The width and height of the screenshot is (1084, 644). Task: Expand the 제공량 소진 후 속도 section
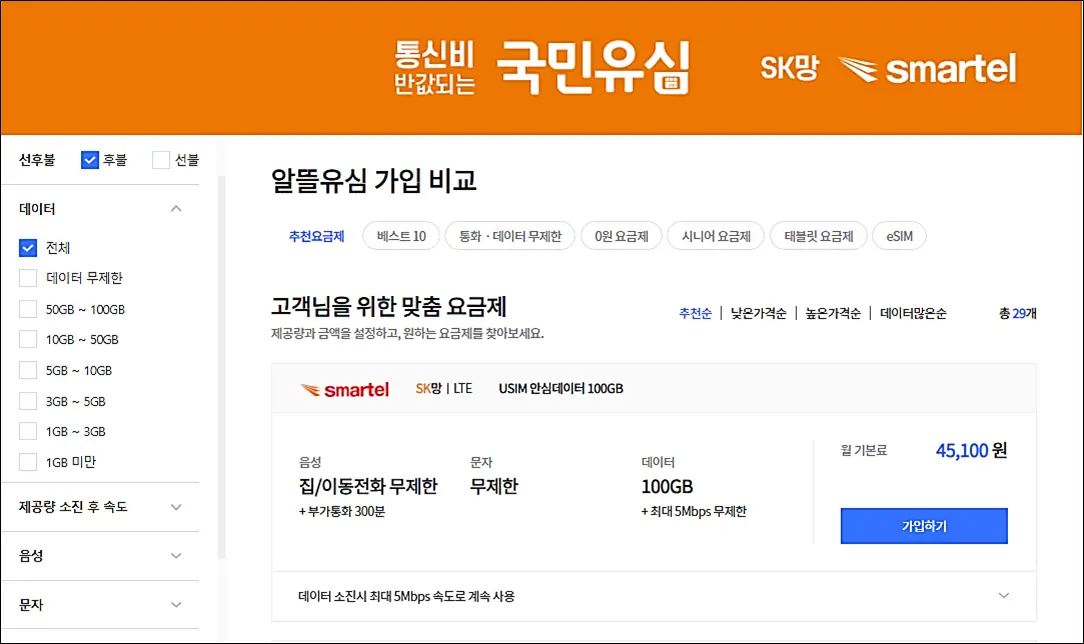[x=176, y=507]
